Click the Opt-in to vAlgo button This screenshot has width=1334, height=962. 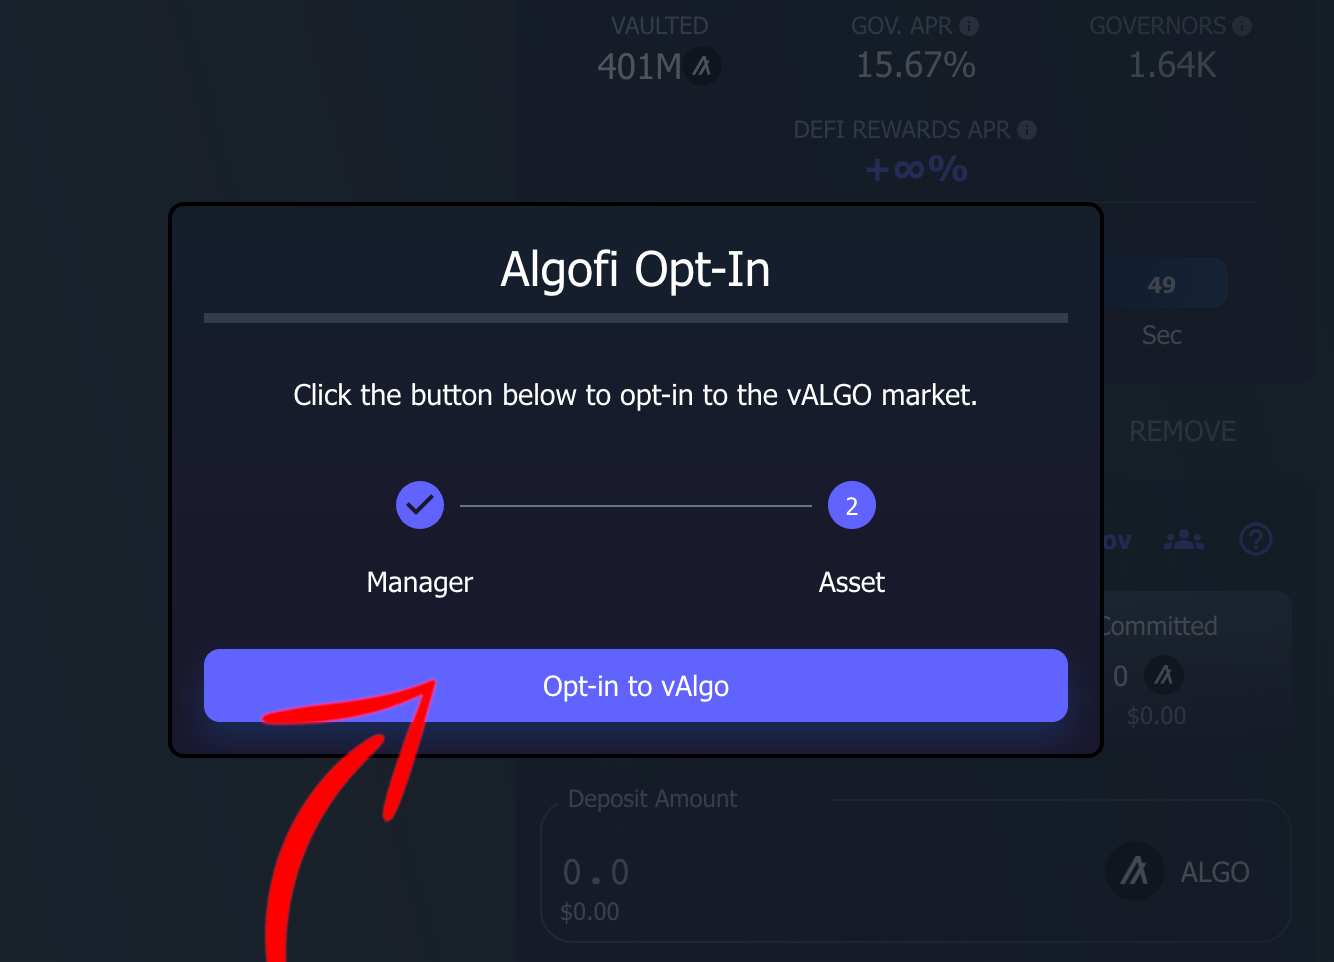[636, 686]
